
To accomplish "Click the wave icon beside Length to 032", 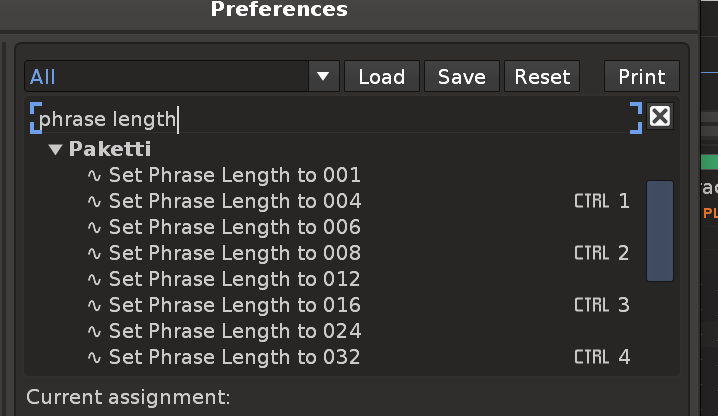I will pyautogui.click(x=95, y=357).
